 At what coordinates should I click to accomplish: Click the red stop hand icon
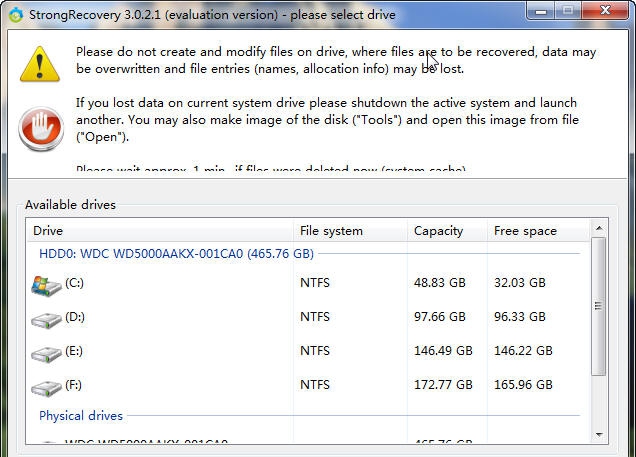(41, 128)
